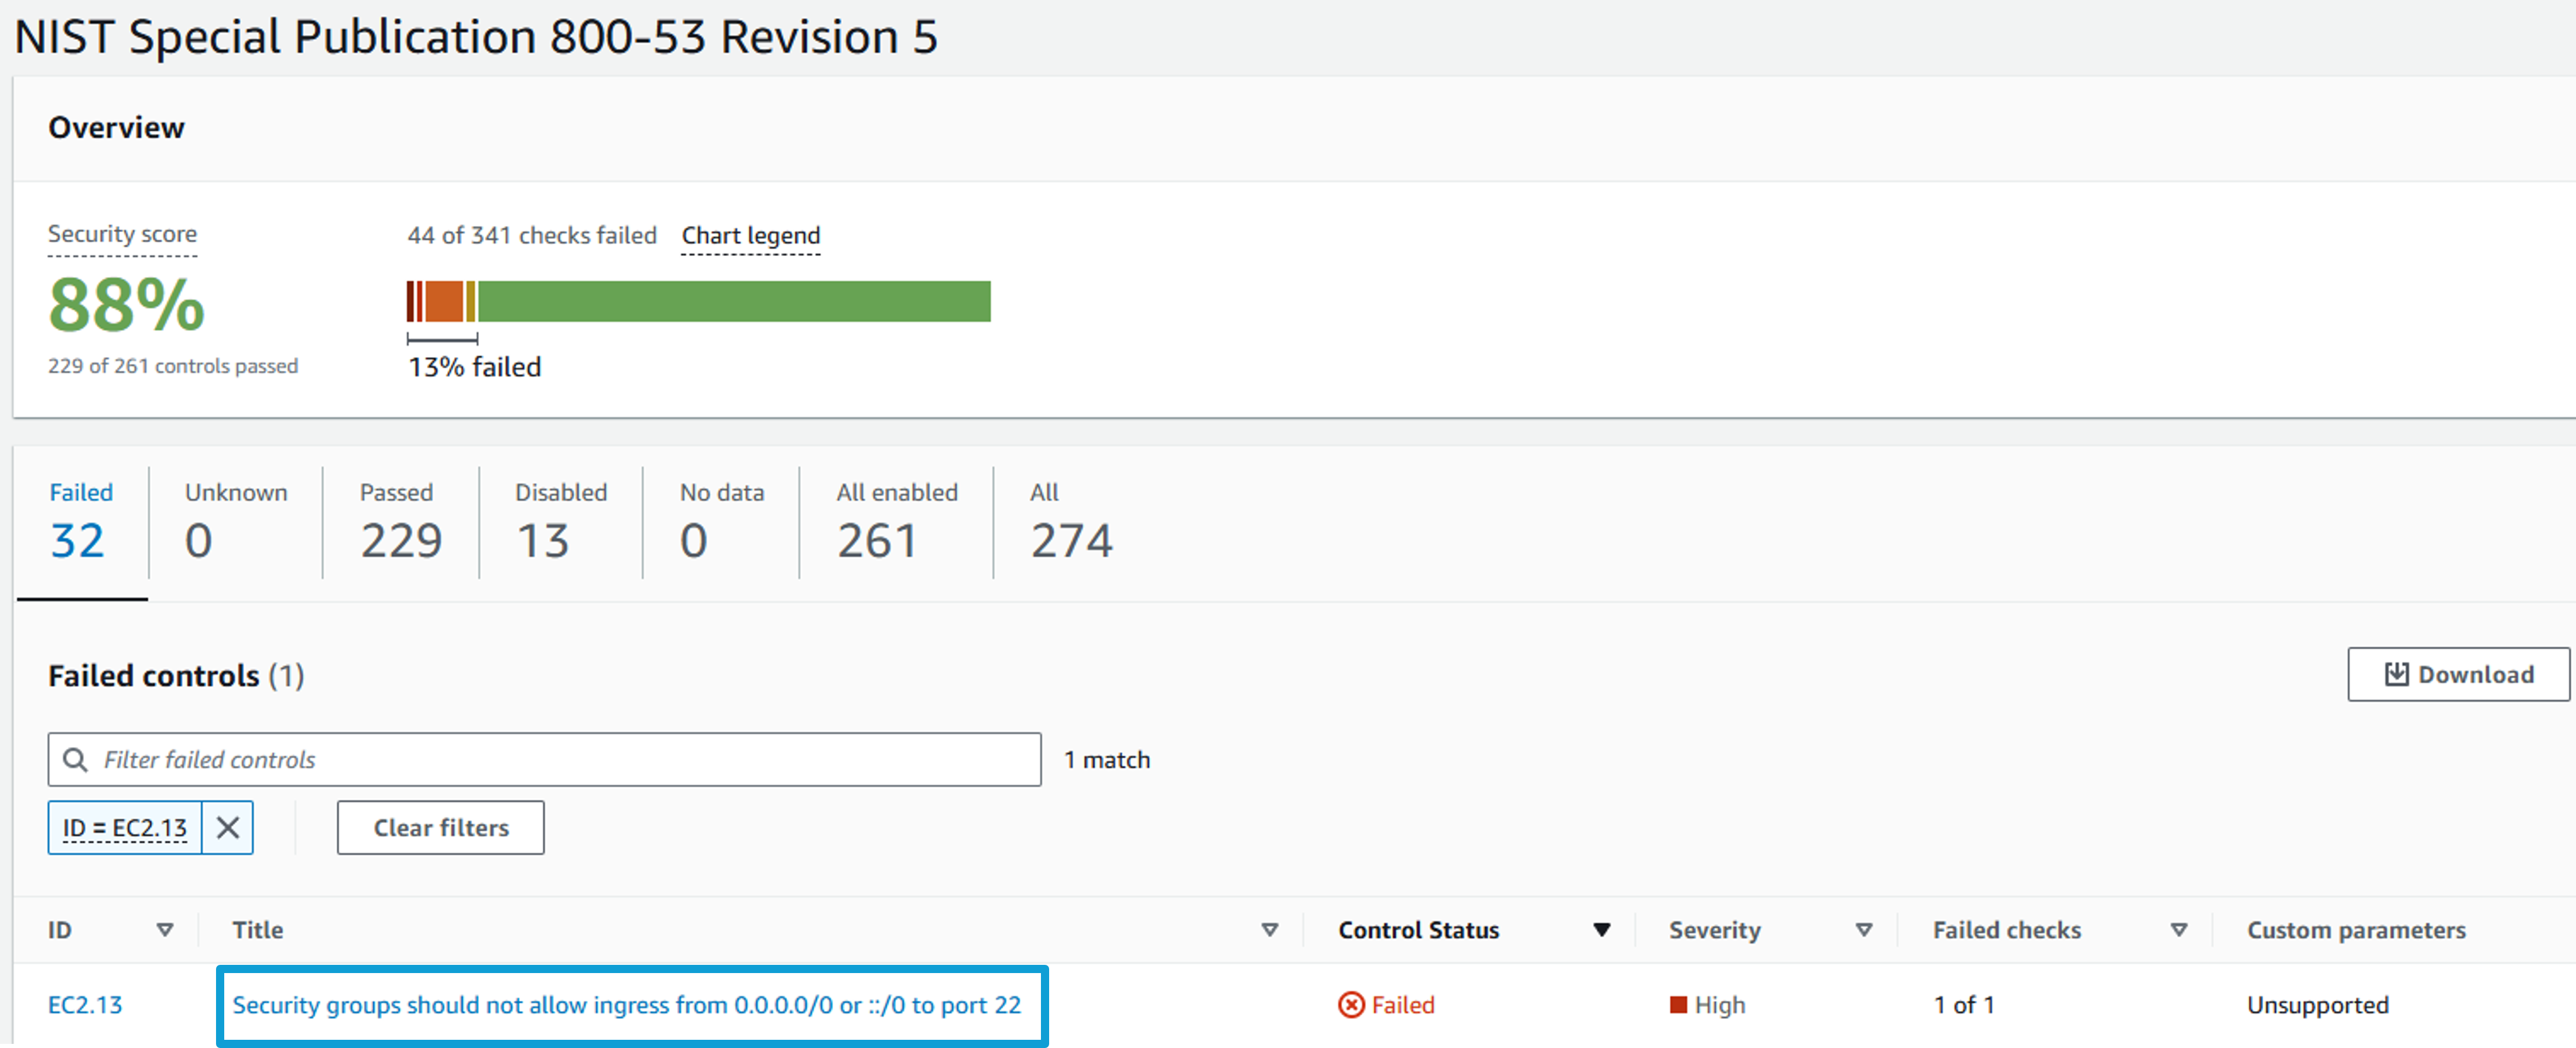This screenshot has width=2576, height=1048.
Task: Click the High severity red square icon
Action: pos(1678,1004)
